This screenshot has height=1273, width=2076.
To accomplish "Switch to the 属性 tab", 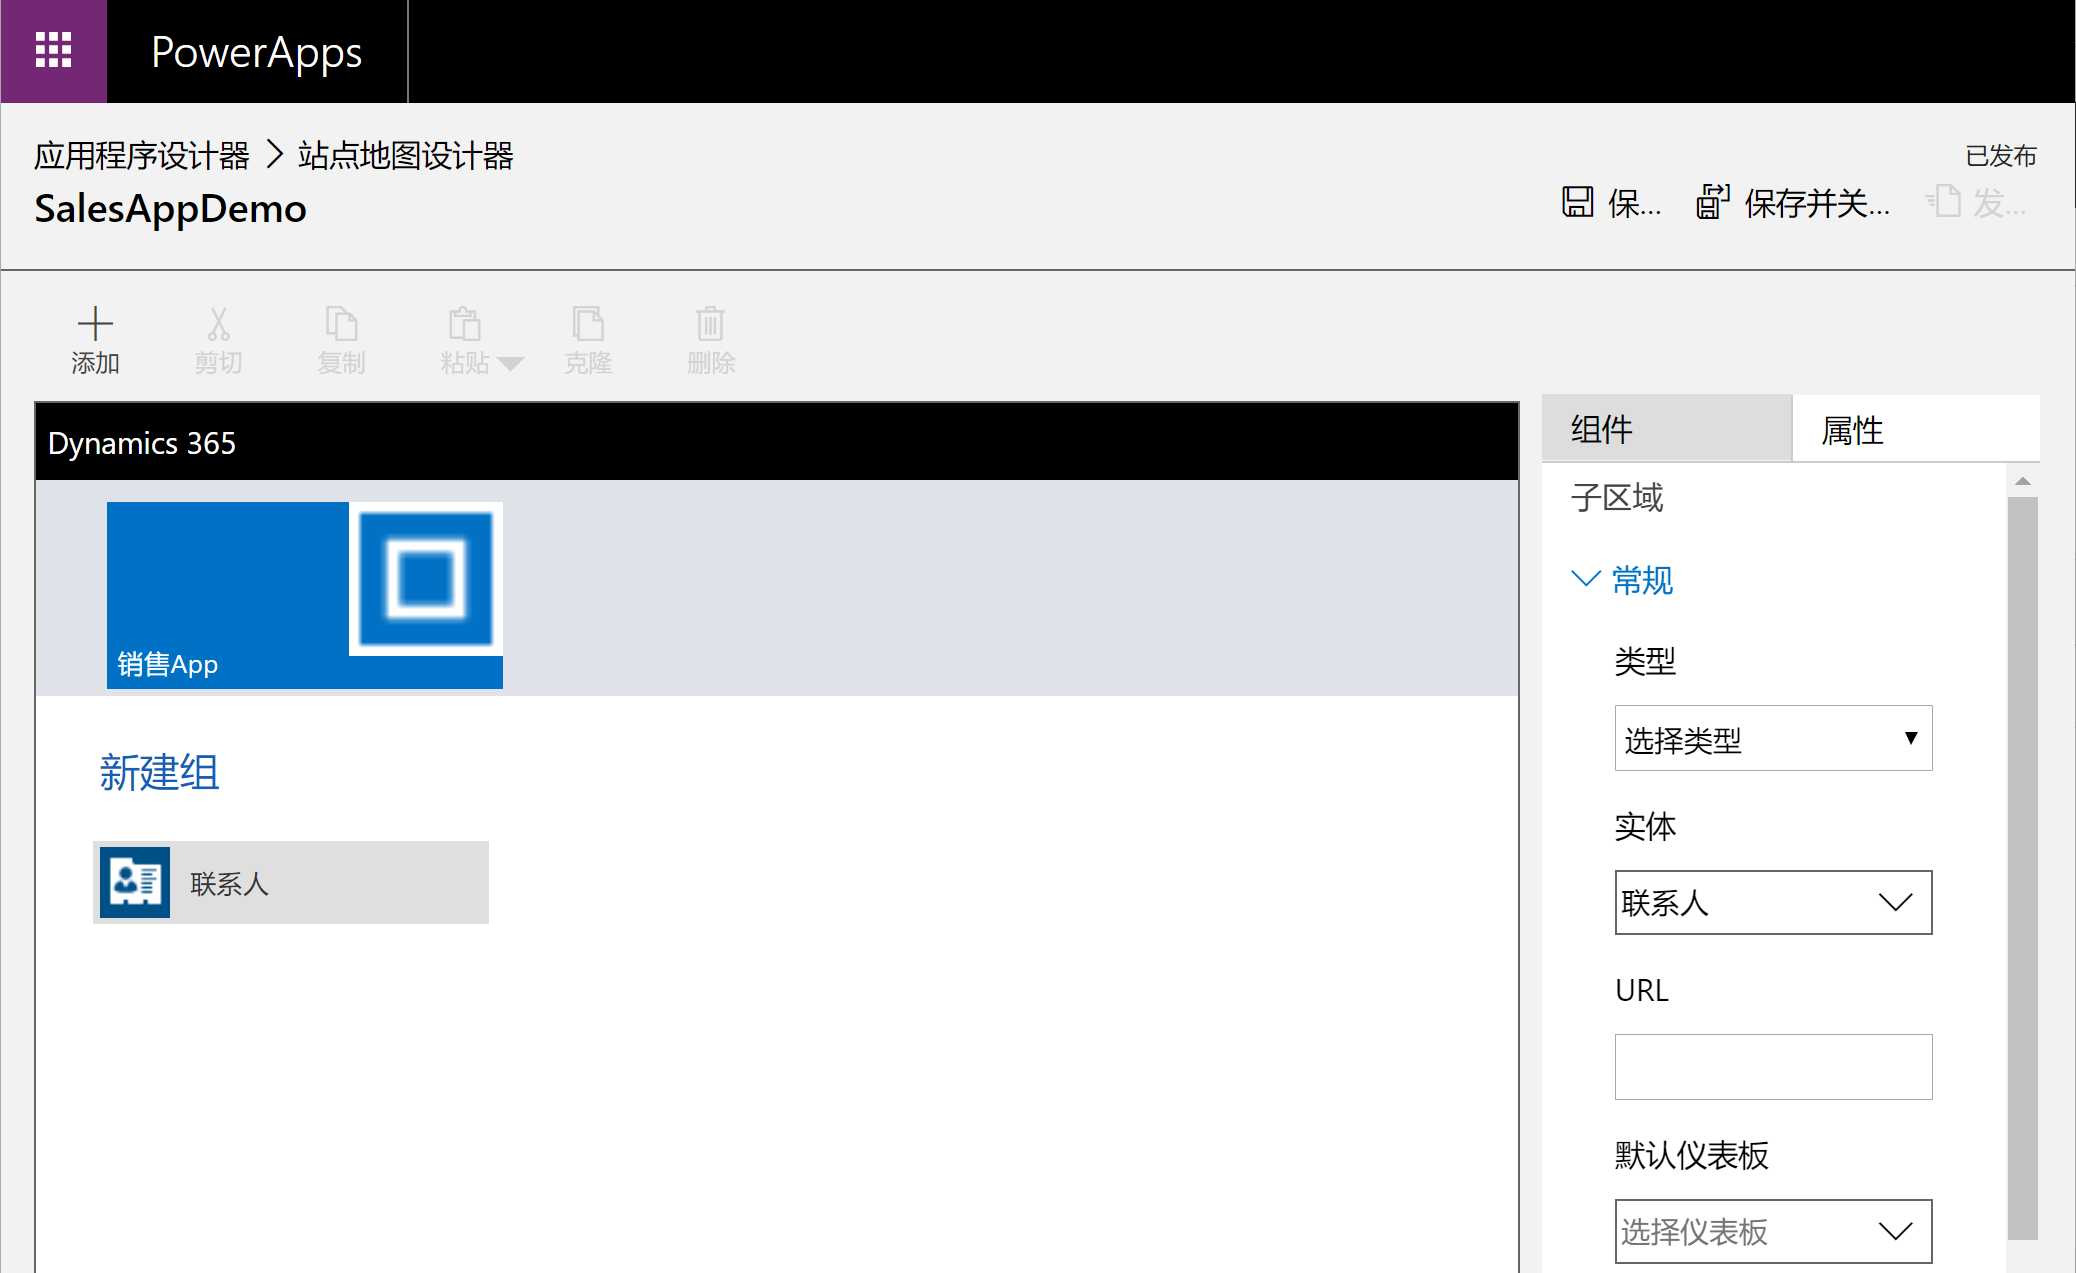I will (x=1916, y=429).
